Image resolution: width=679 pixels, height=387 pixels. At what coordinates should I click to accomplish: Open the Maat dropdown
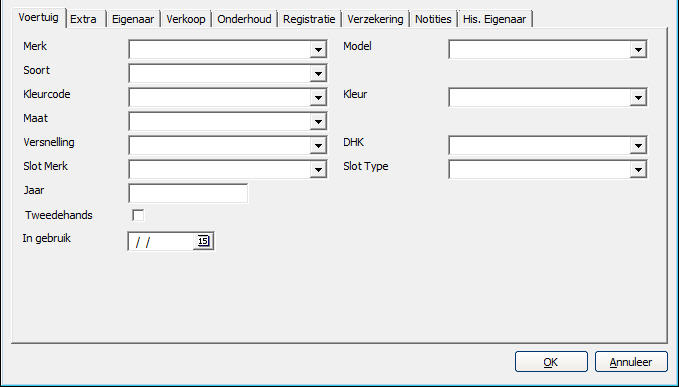click(318, 122)
